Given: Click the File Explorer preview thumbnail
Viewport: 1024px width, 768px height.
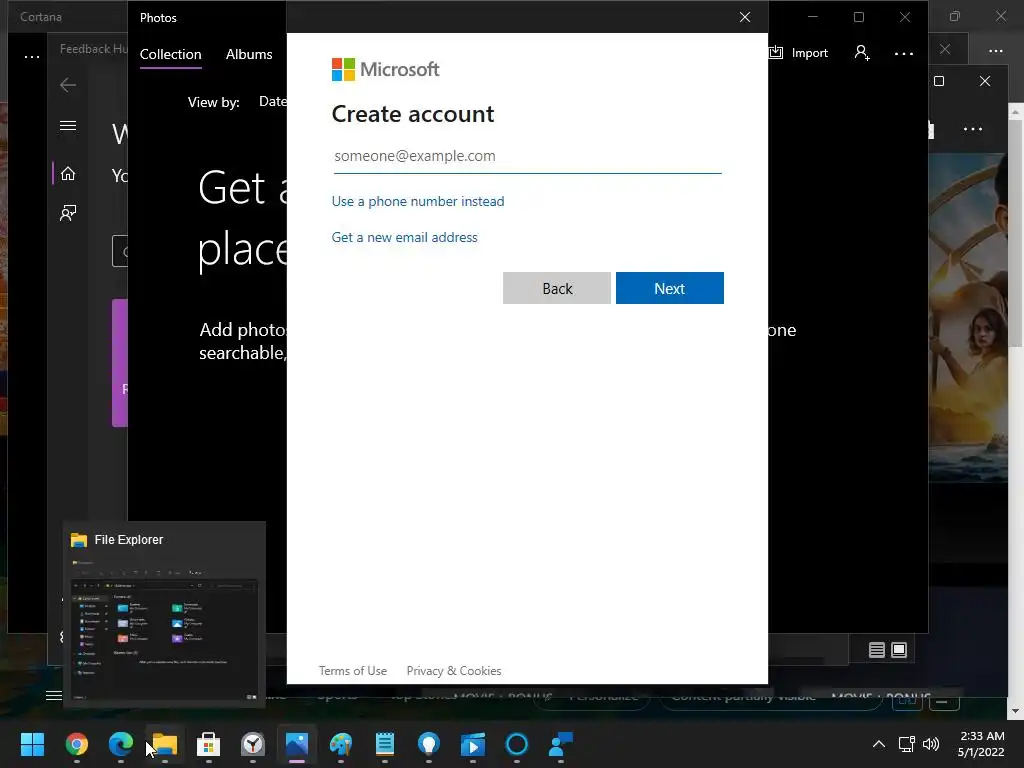Looking at the screenshot, I should pyautogui.click(x=164, y=630).
